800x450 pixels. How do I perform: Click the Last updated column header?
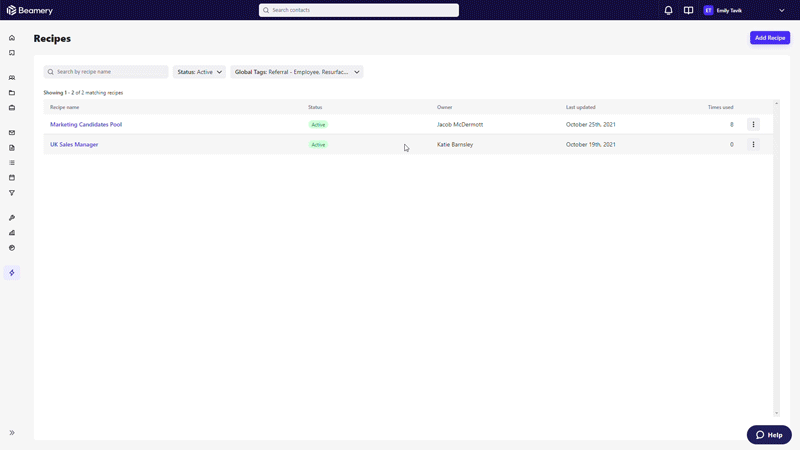(581, 107)
